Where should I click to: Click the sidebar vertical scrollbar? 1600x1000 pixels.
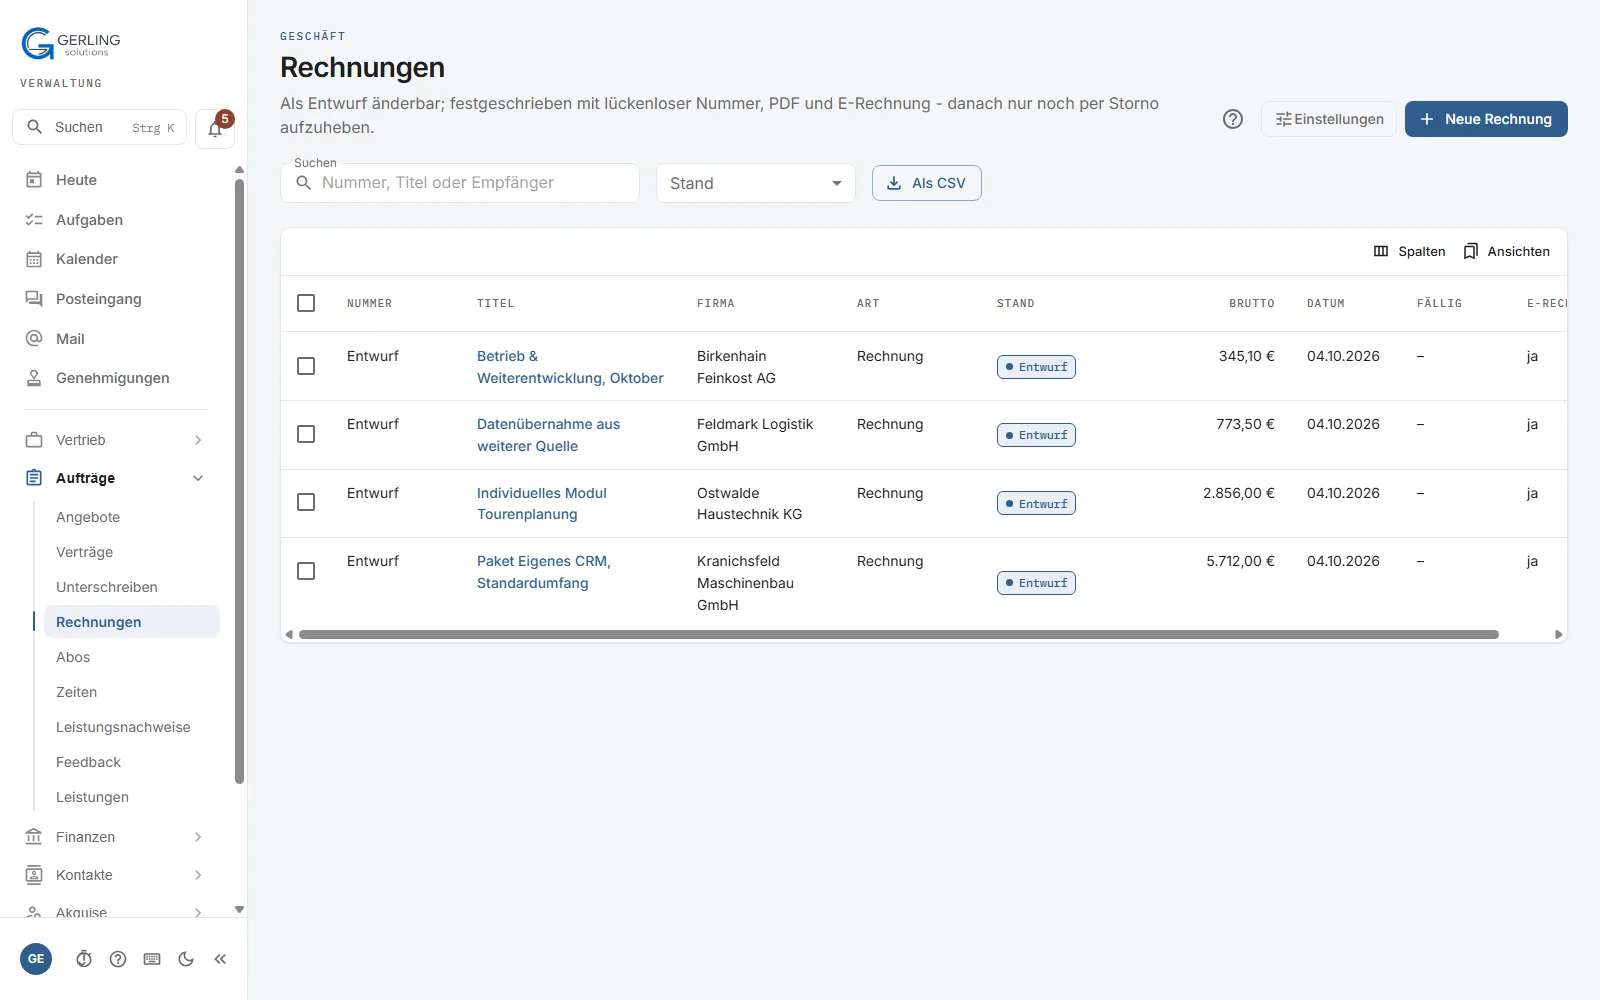(239, 480)
